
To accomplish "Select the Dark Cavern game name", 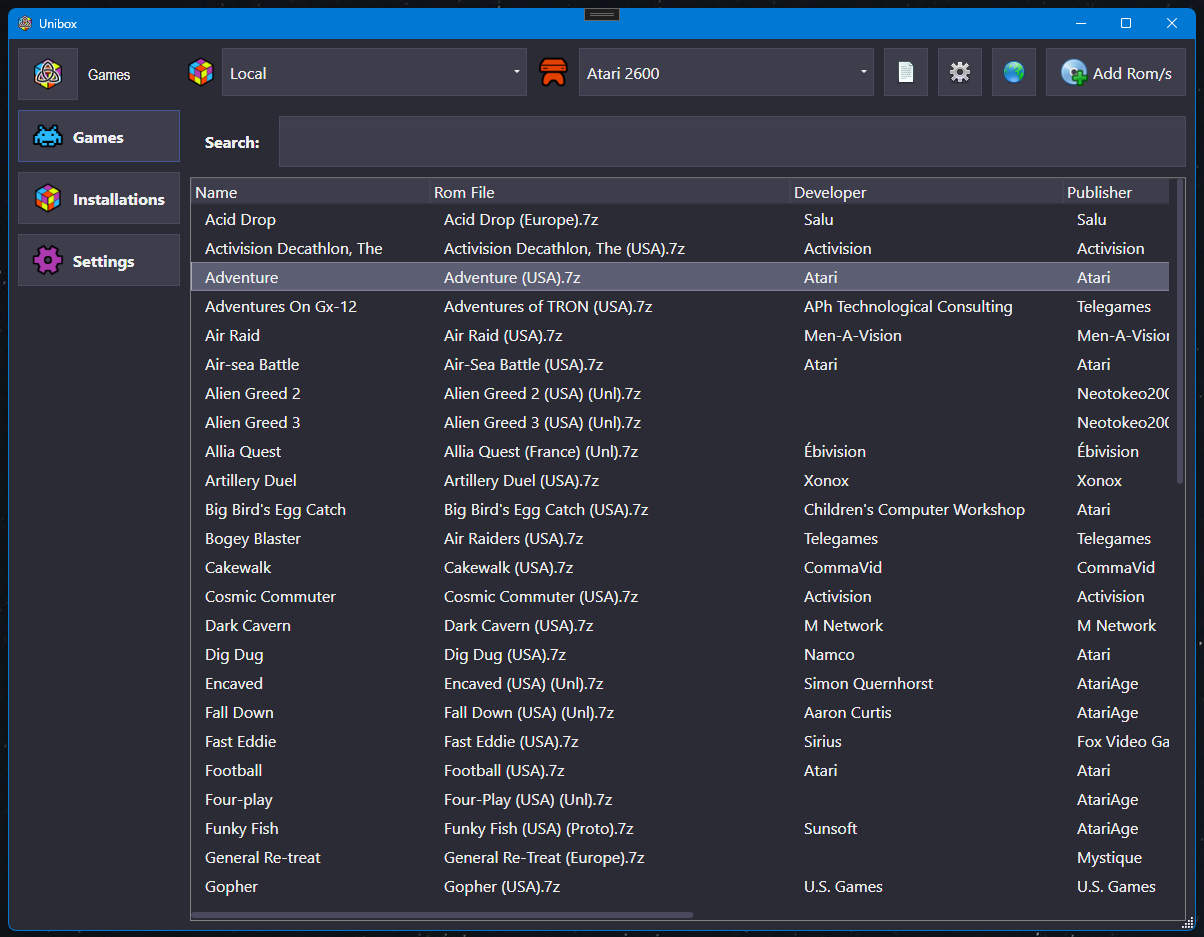I will [x=248, y=625].
